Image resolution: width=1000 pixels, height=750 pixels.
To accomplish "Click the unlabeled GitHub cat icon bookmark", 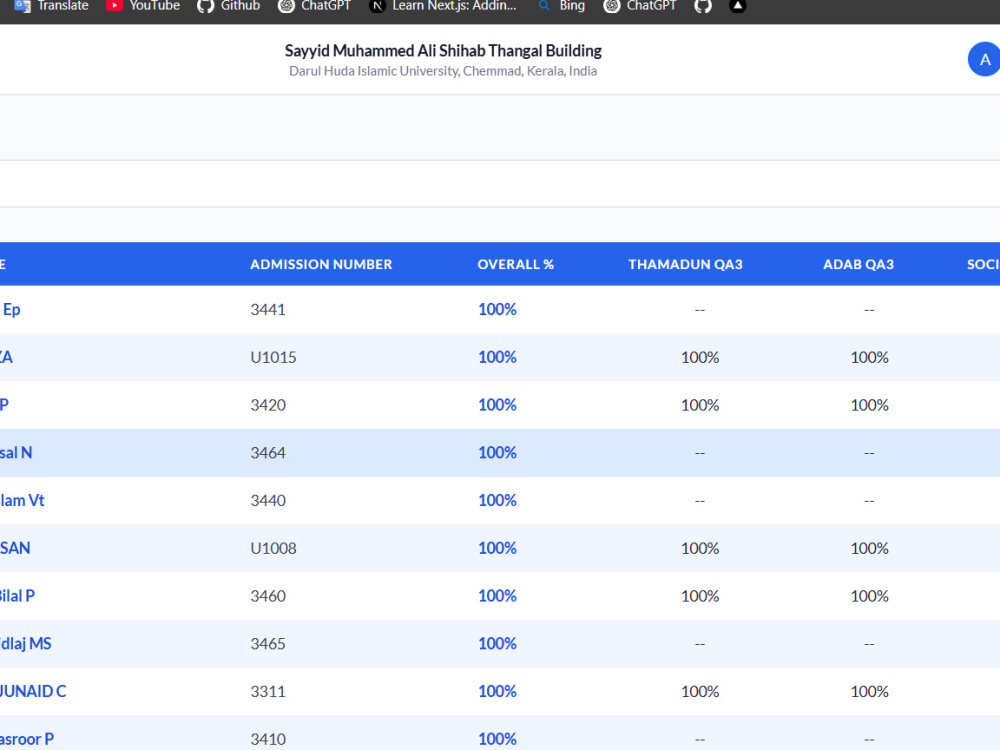I will click(x=703, y=6).
